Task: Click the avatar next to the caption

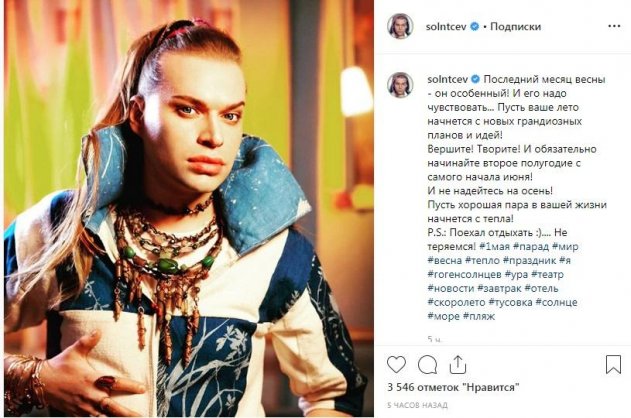Action: click(400, 85)
